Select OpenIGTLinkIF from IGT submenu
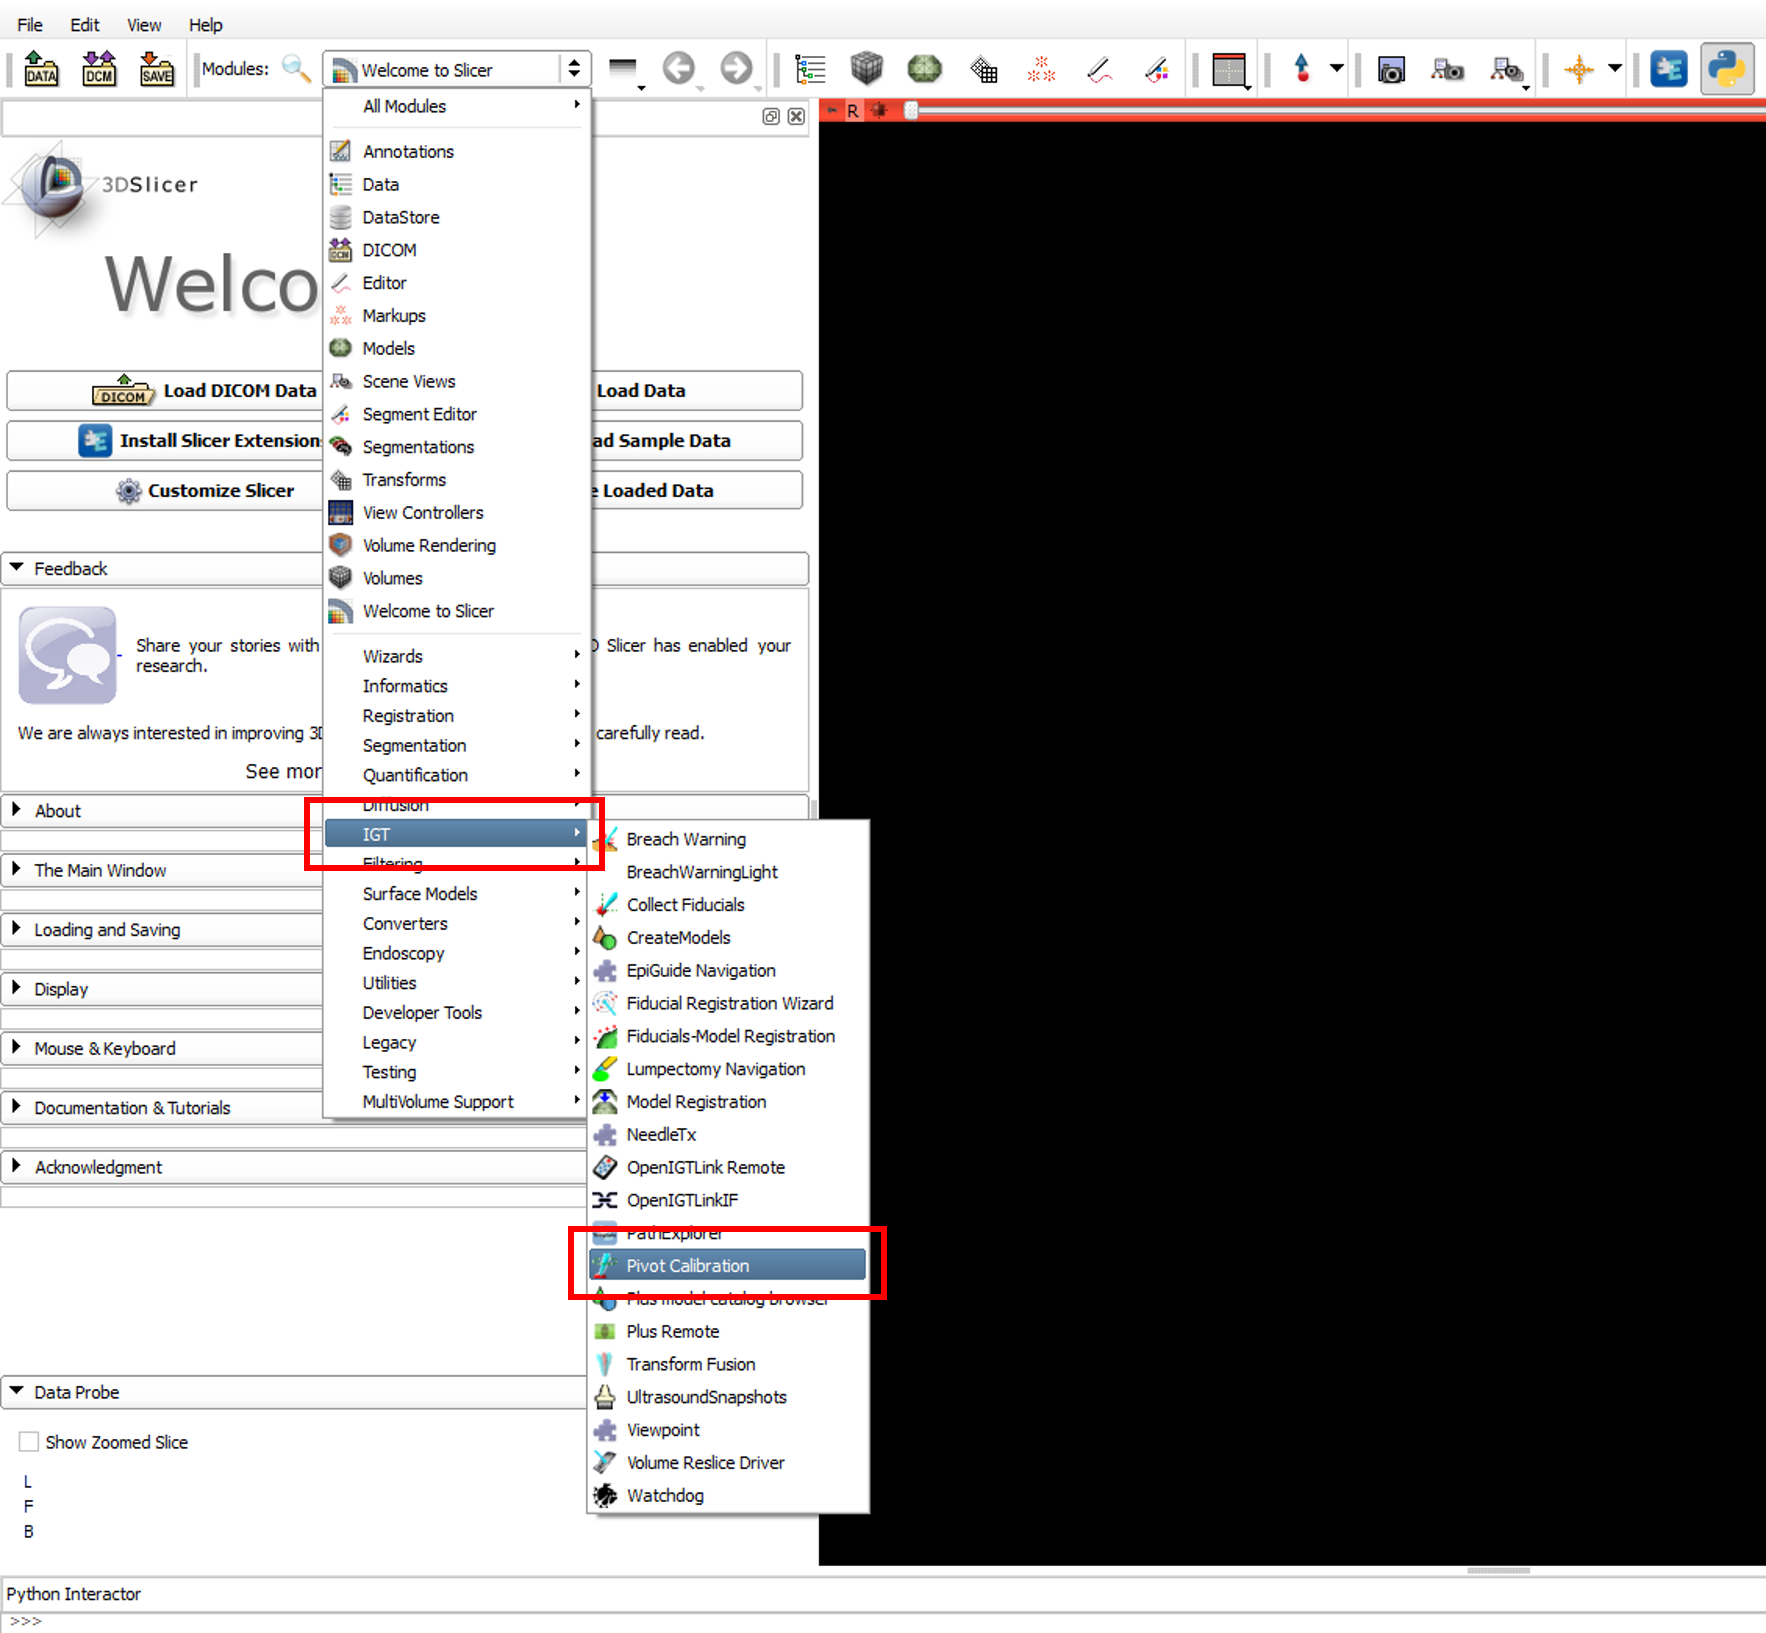 727,1200
